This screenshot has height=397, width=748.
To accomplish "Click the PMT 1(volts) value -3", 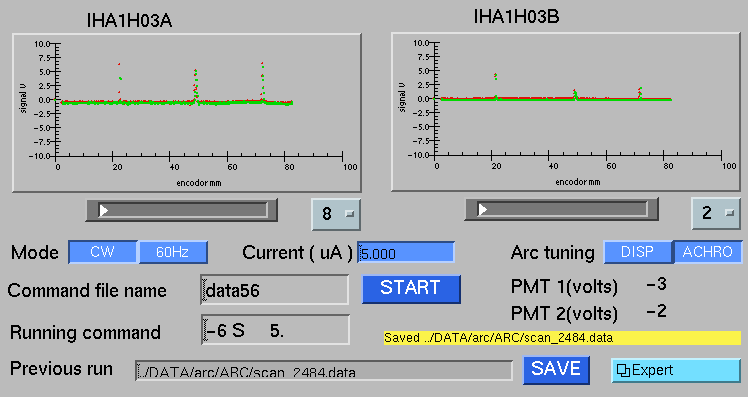I will 656,284.
